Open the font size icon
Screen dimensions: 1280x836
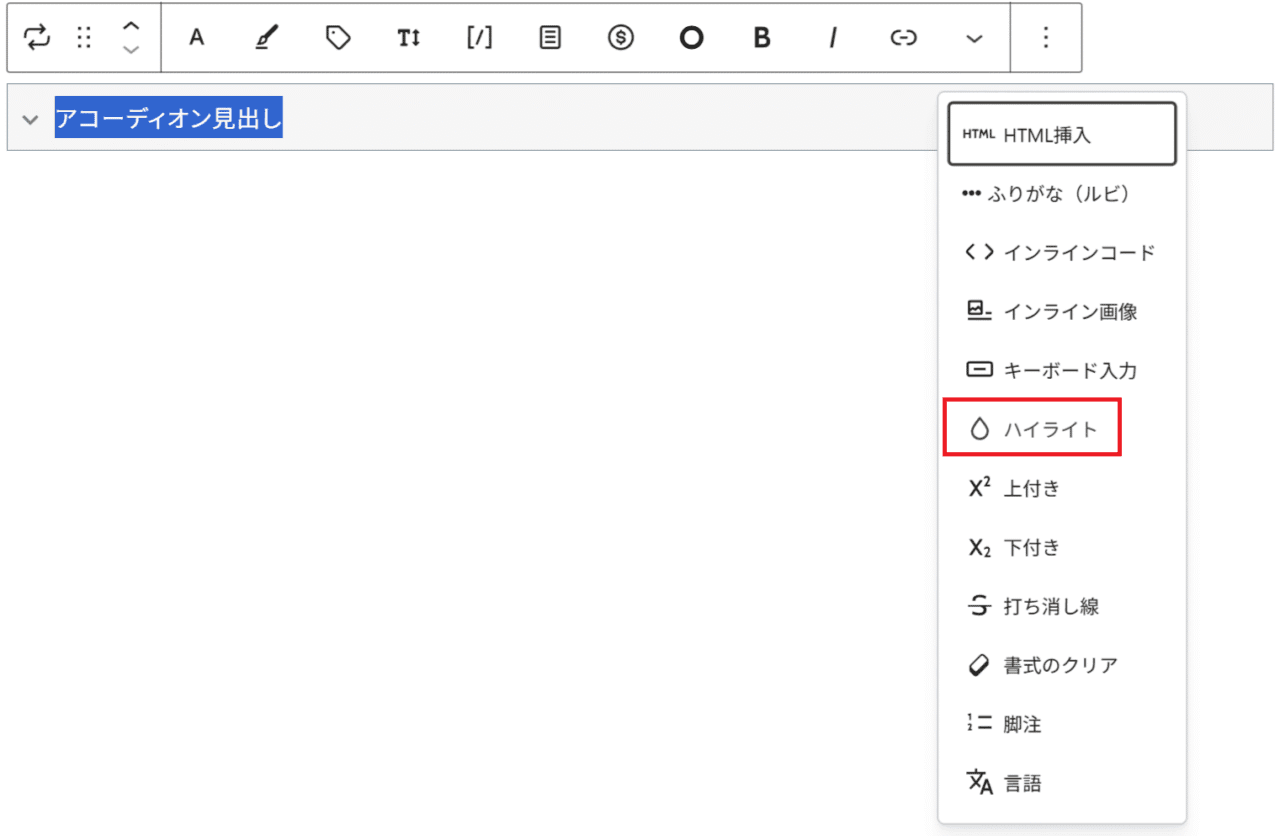408,38
